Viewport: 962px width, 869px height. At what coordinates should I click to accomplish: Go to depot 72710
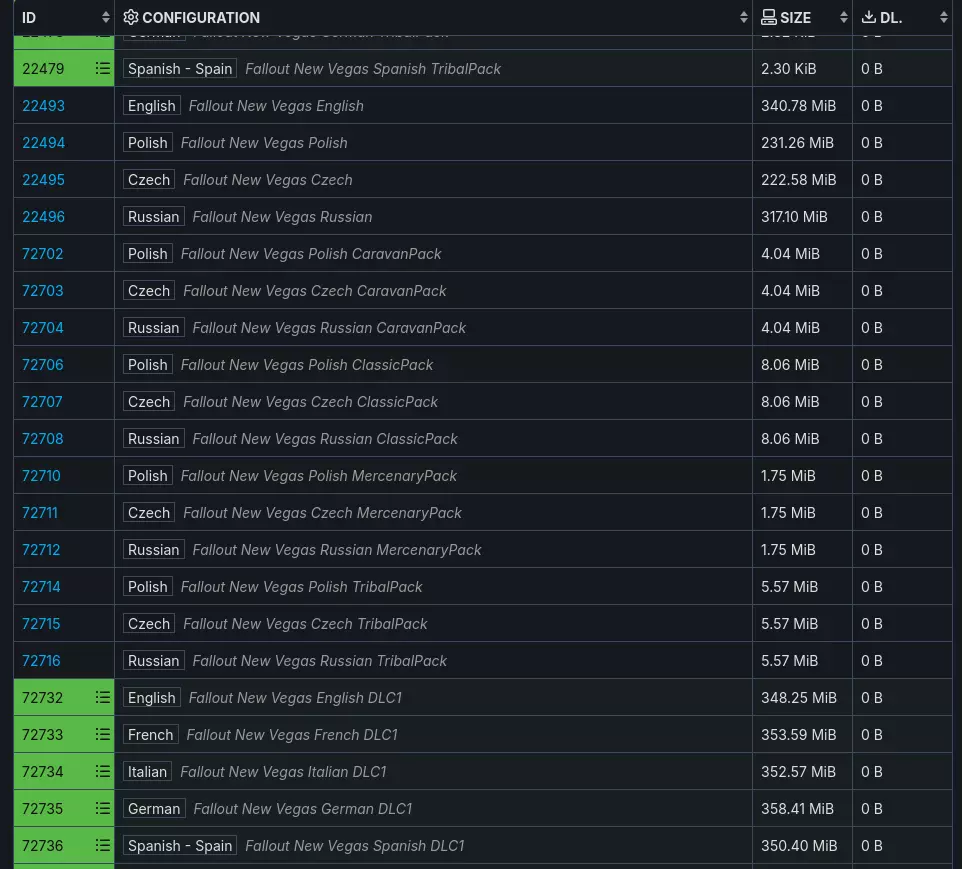click(x=41, y=476)
